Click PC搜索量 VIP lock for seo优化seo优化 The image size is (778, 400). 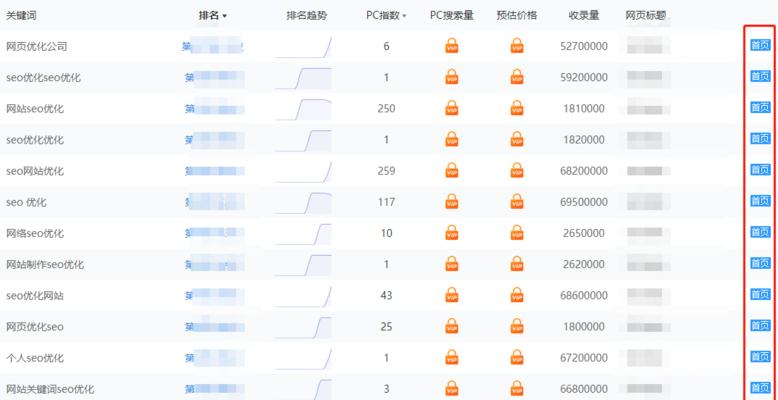point(452,77)
